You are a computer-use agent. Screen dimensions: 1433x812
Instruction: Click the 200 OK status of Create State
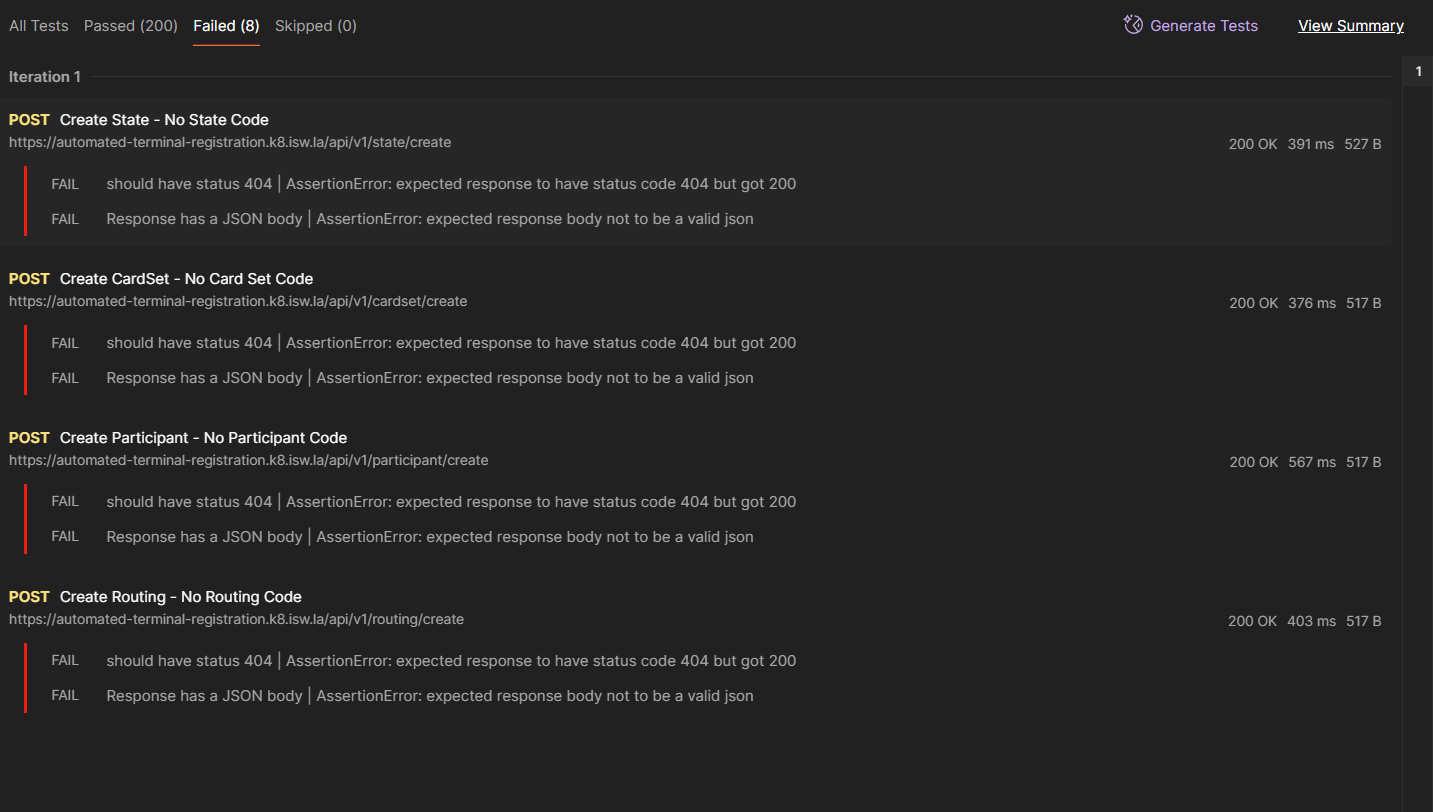[1253, 144]
